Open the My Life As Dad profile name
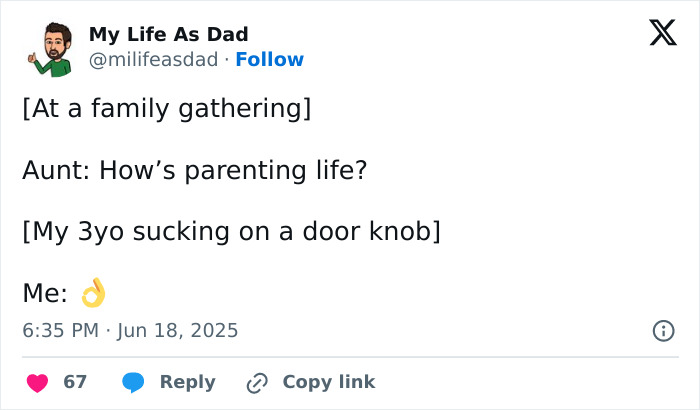Screen dimensions: 700x410 [x=169, y=34]
